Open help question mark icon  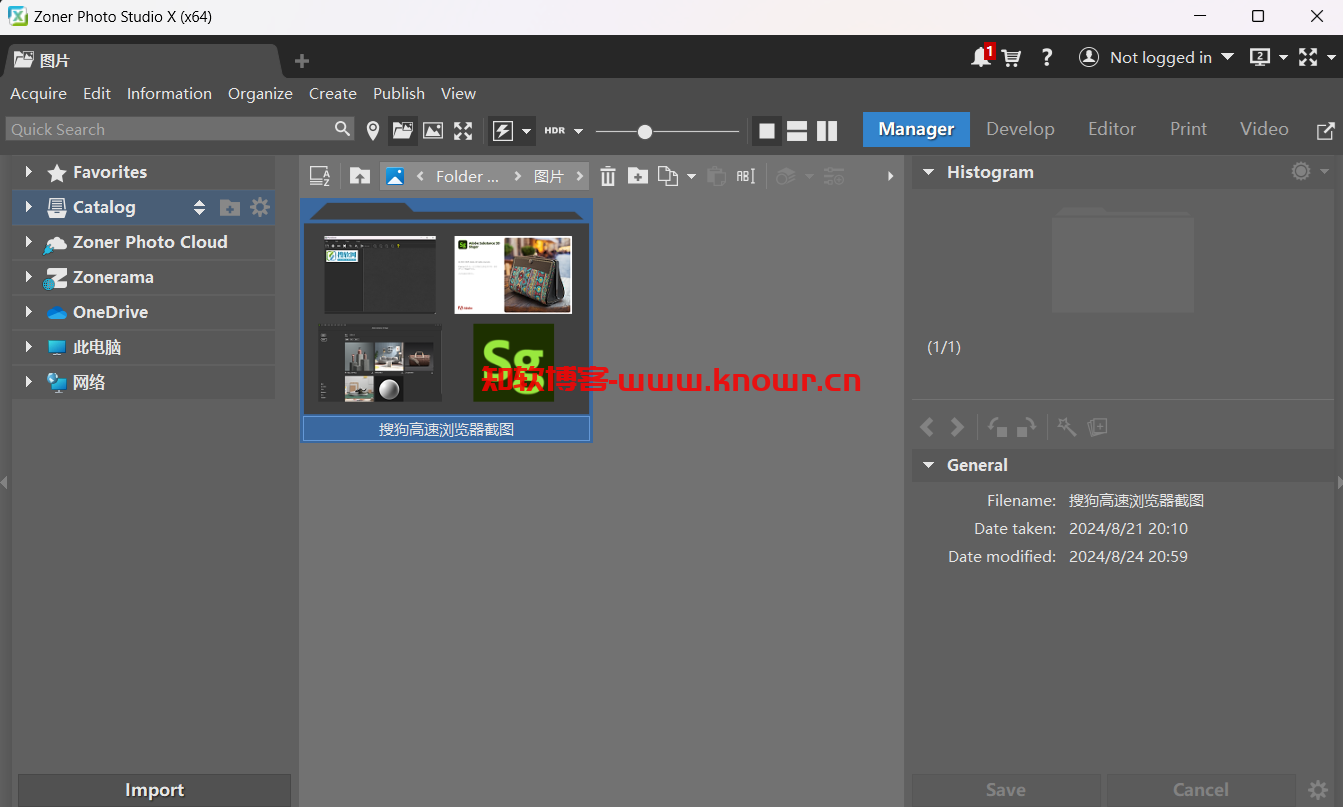(x=1047, y=58)
